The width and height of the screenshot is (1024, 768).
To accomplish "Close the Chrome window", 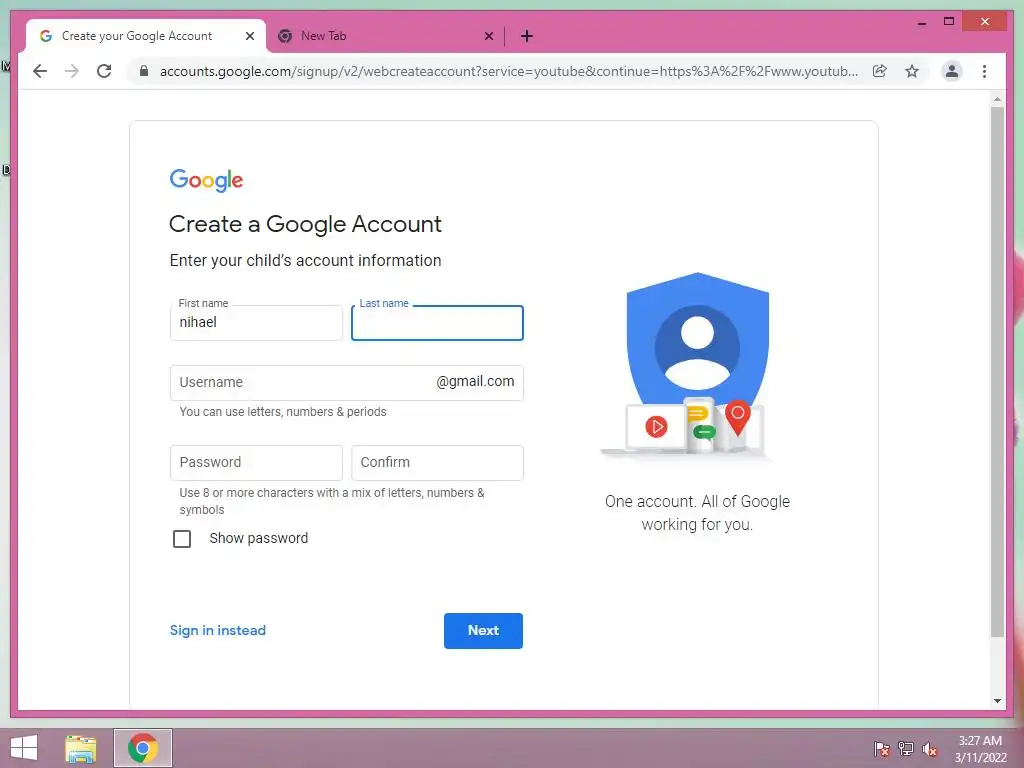I will coord(985,22).
